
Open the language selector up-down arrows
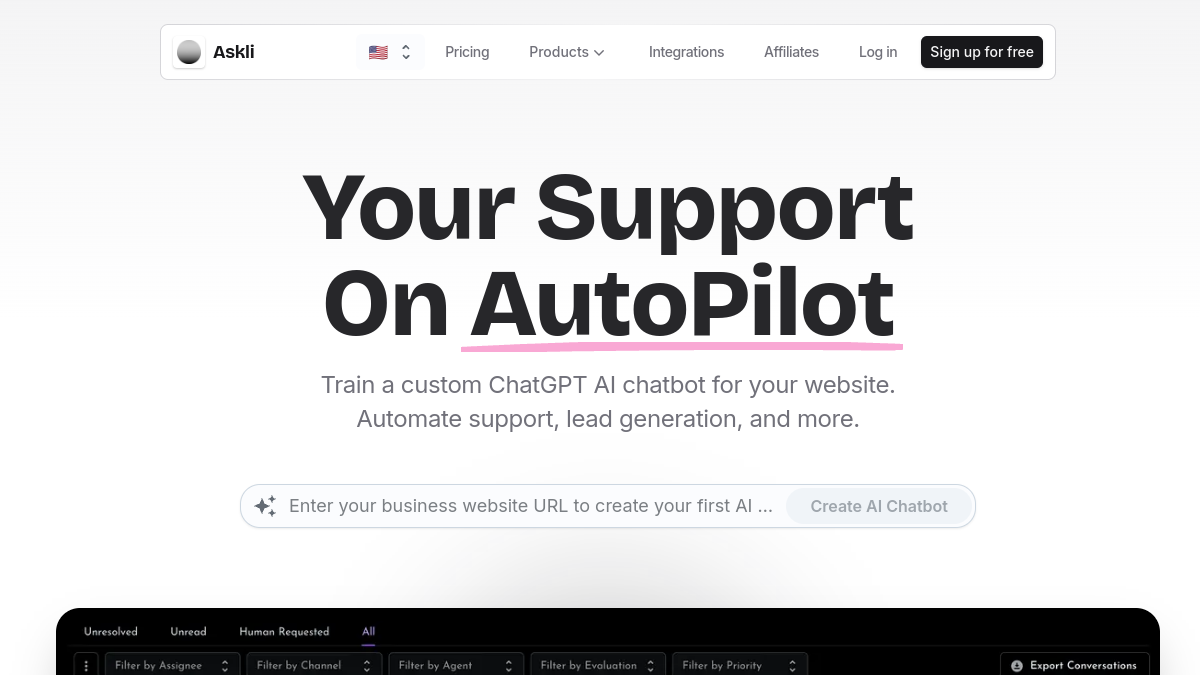406,52
